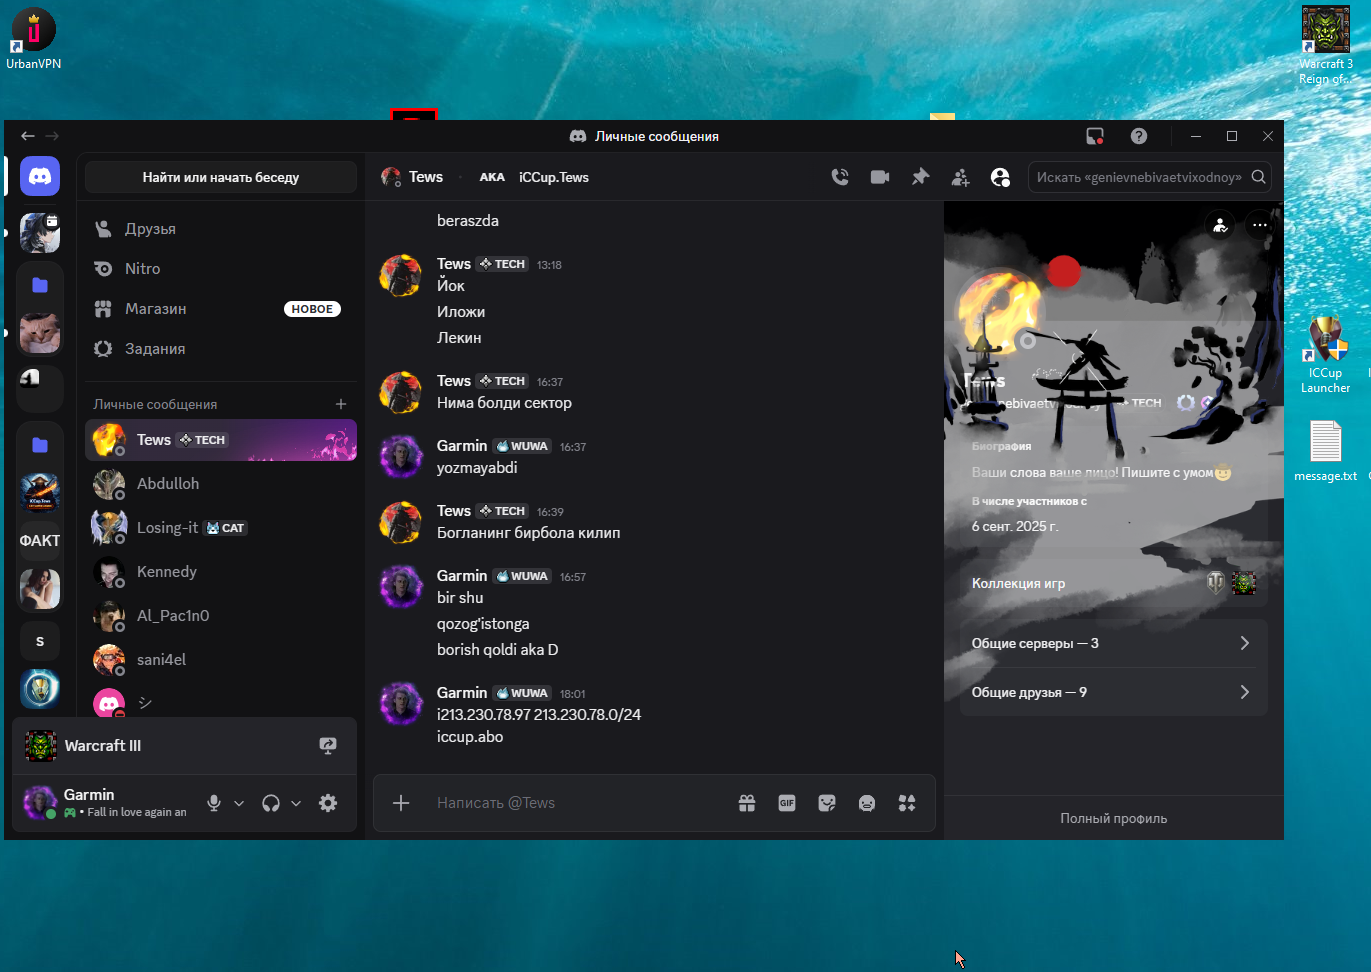Image resolution: width=1371 pixels, height=972 pixels.
Task: Open Friends page
Action: [220, 229]
